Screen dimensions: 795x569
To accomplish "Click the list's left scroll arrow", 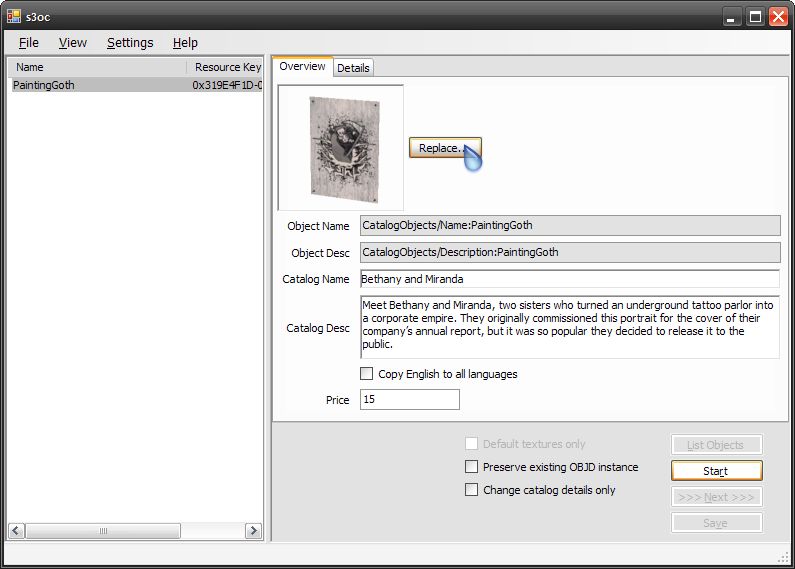I will [17, 531].
